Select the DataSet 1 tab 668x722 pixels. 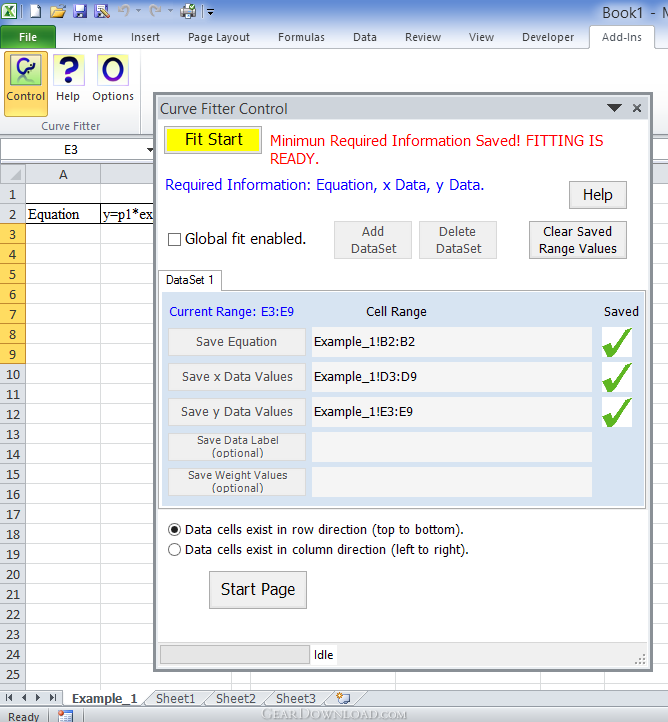point(190,280)
